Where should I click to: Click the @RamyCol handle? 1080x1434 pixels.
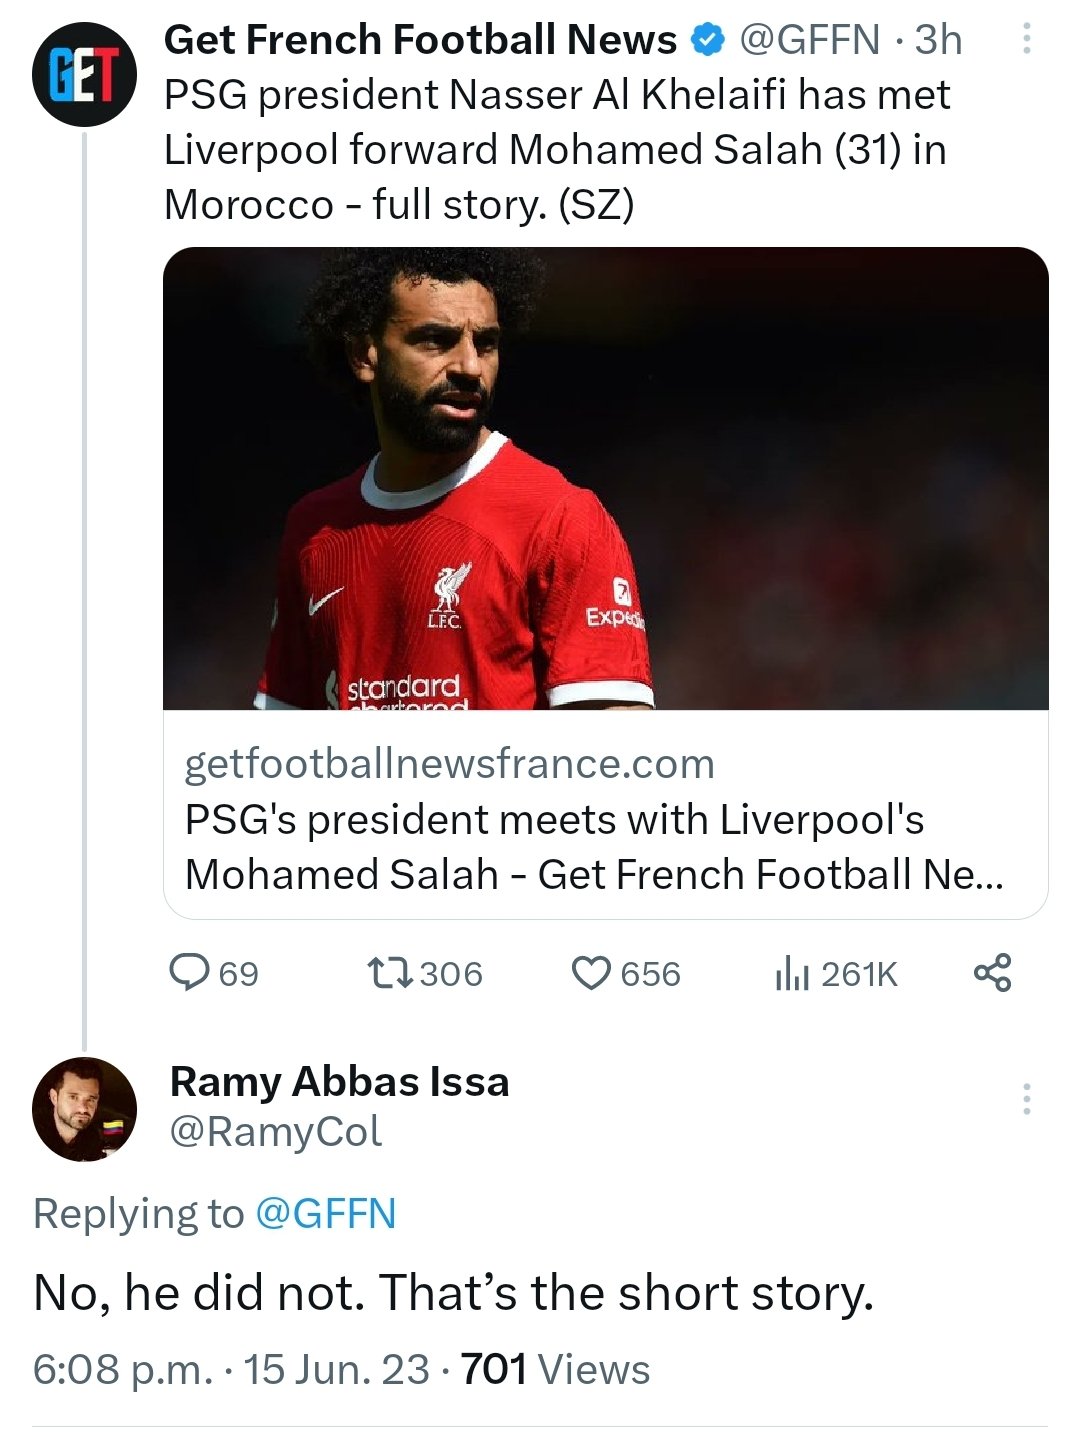tap(276, 1132)
